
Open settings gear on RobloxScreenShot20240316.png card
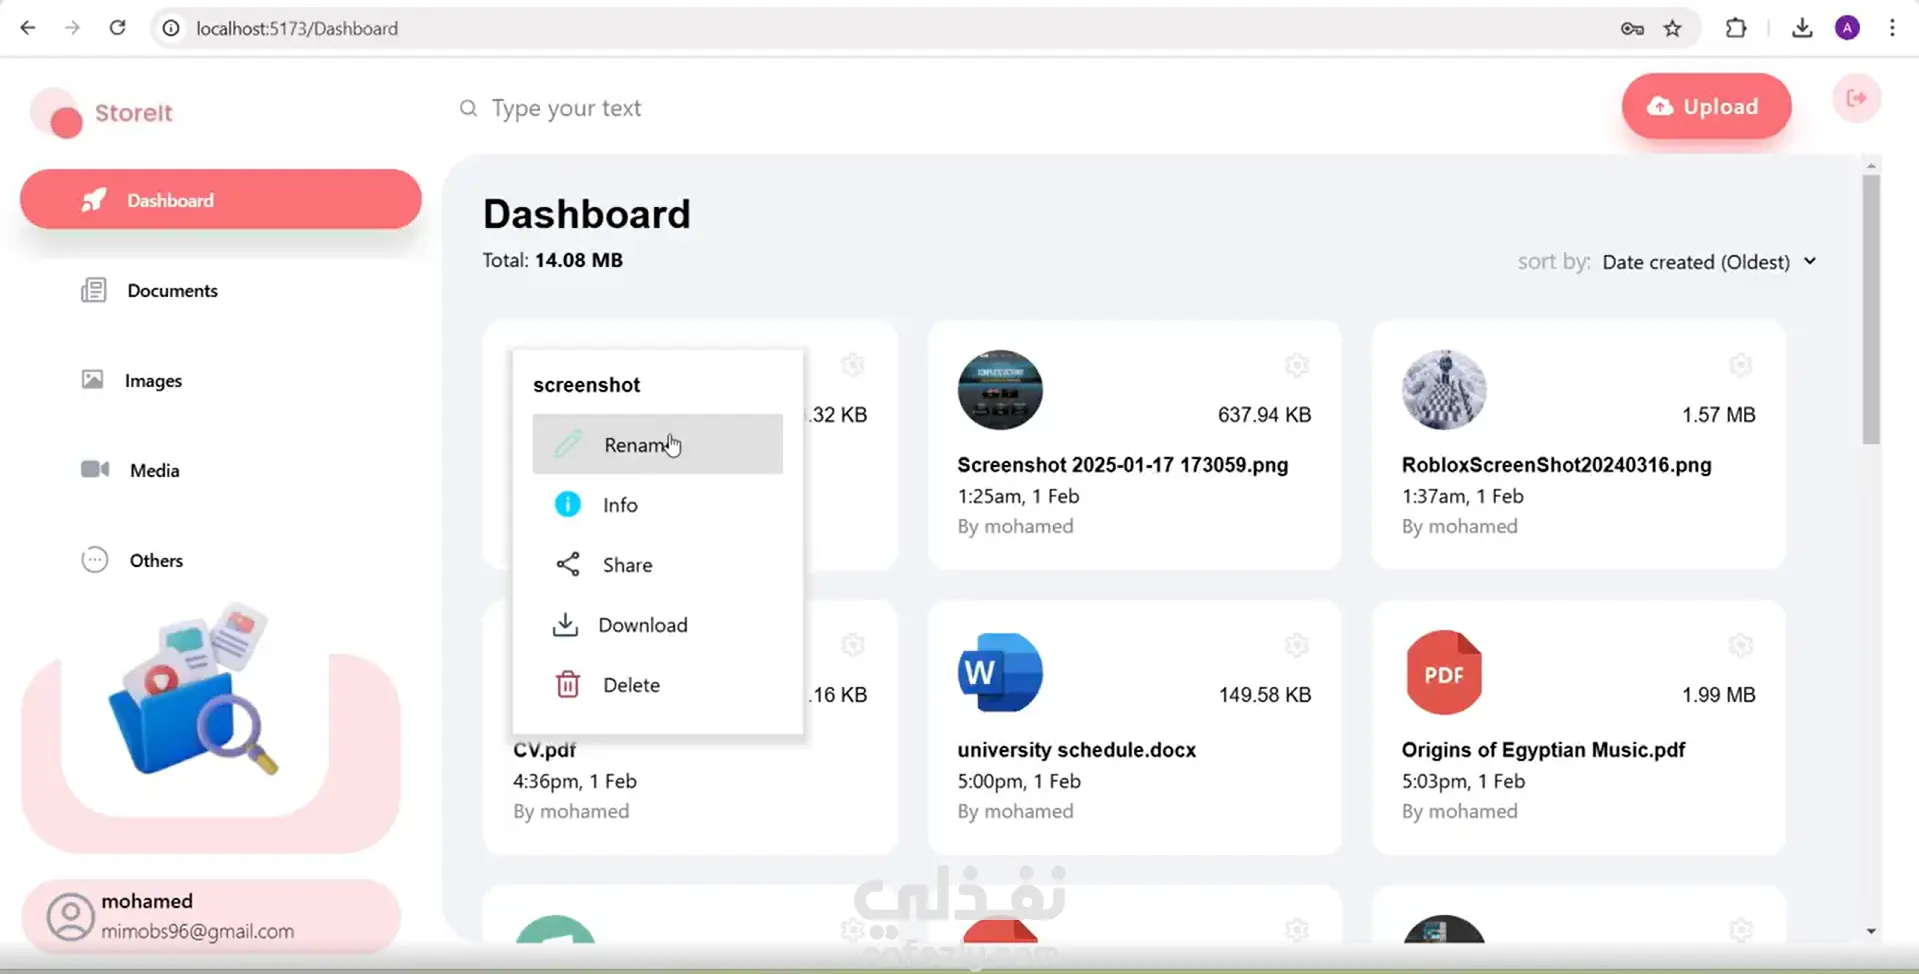pos(1741,365)
